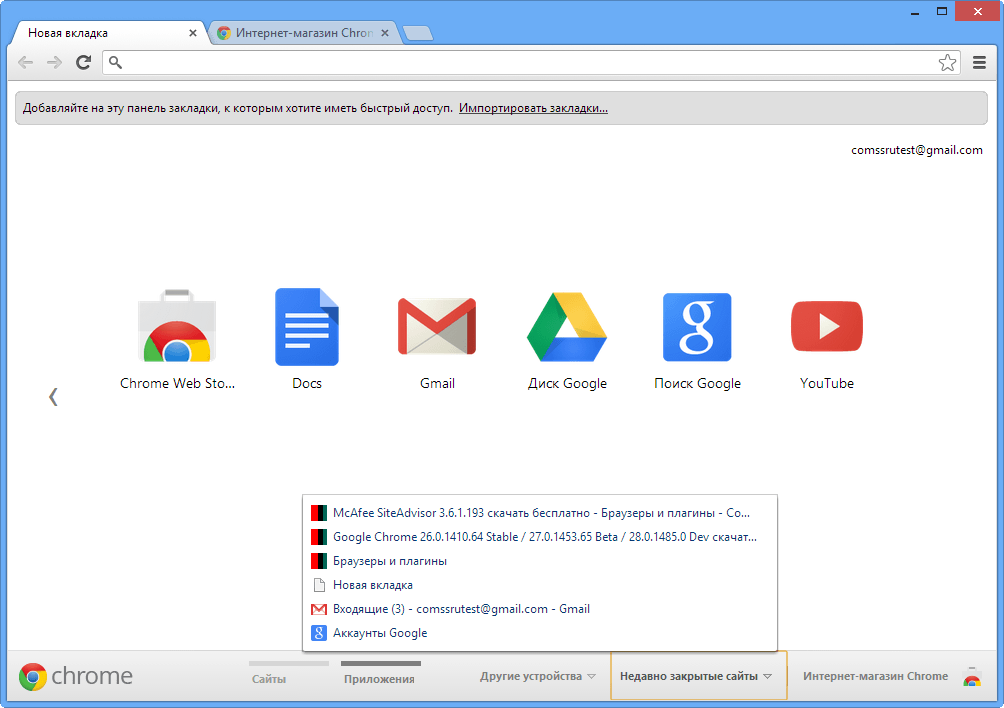This screenshot has height=708, width=1004.
Task: Go forward with the forward arrow
Action: pyautogui.click(x=54, y=62)
